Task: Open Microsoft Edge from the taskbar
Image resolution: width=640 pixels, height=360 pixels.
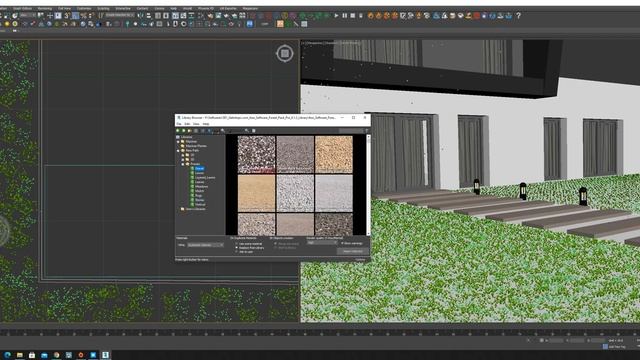Action: point(7,355)
